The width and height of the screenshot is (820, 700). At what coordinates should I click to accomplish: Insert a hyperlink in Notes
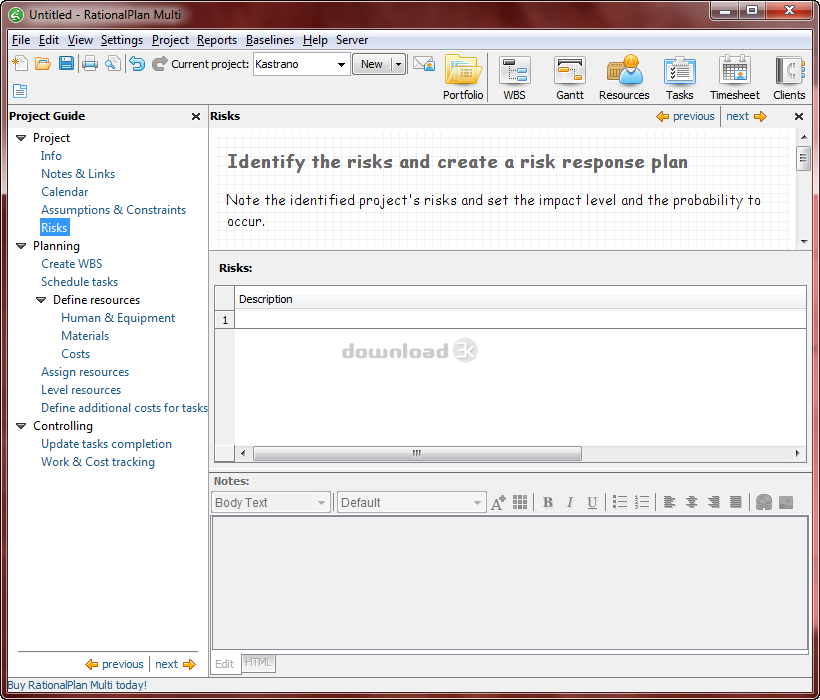coord(764,502)
